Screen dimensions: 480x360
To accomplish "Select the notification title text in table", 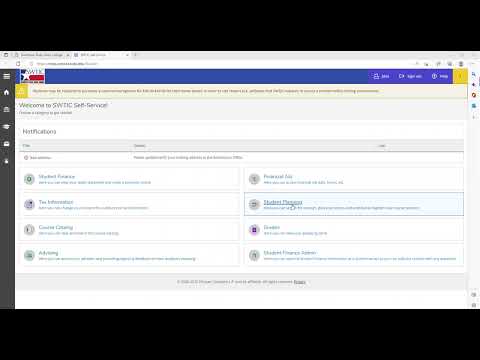I will [x=40, y=158].
